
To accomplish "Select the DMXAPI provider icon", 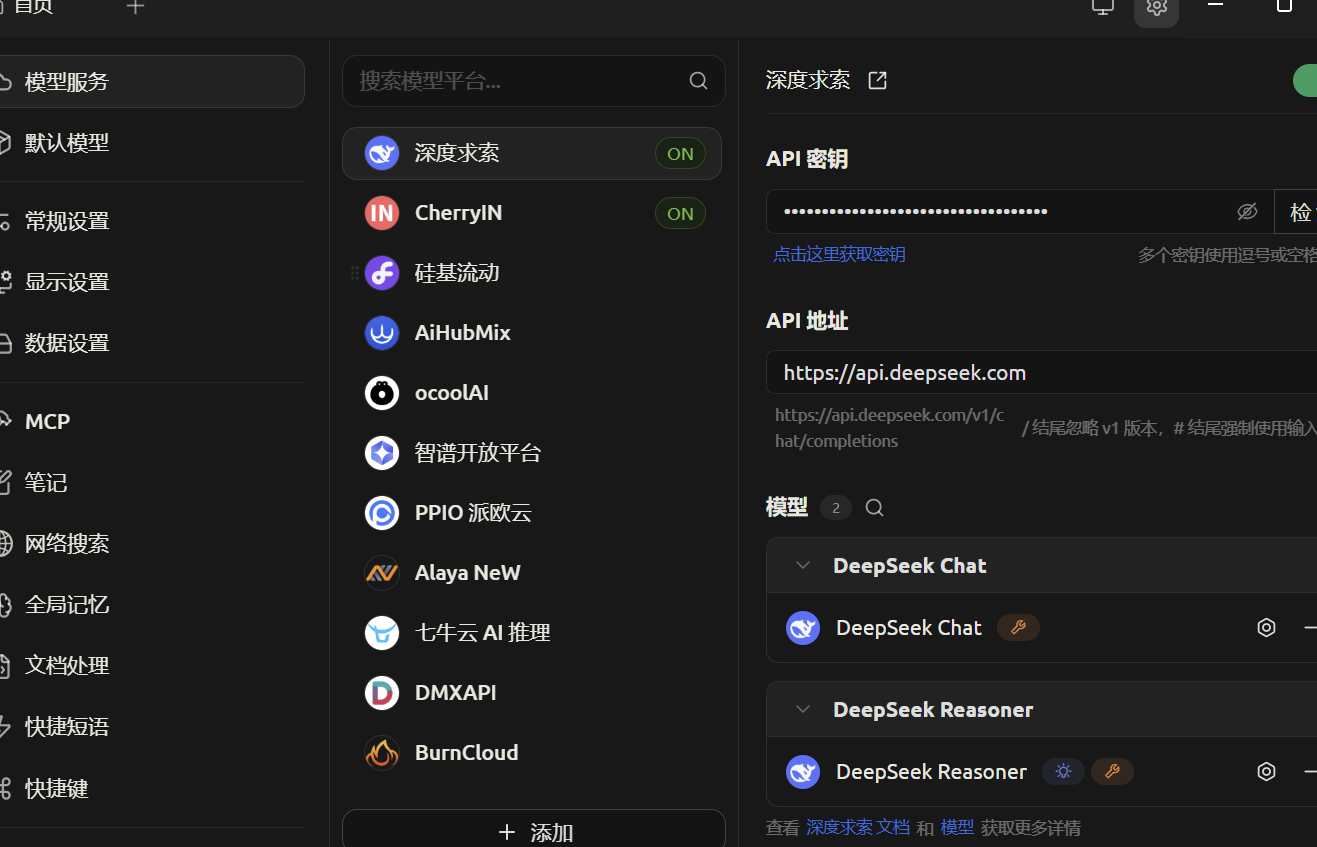I will [x=382, y=693].
